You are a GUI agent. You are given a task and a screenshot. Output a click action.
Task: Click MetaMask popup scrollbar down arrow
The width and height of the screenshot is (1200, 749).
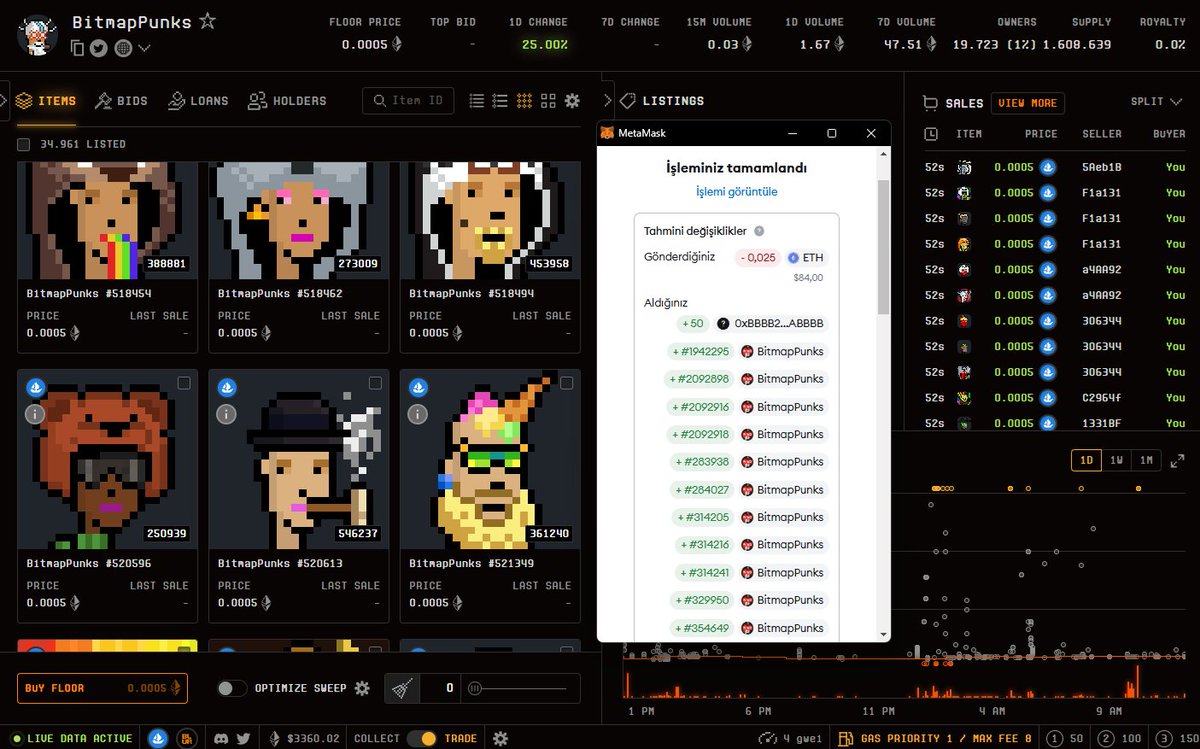click(x=883, y=634)
